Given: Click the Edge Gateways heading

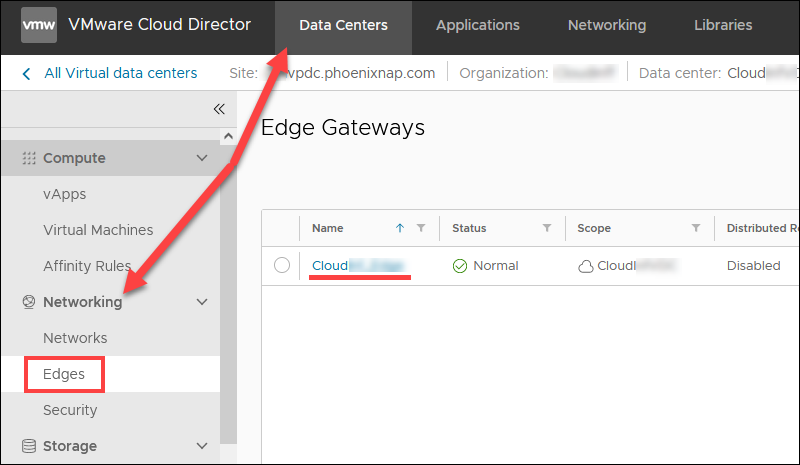Looking at the screenshot, I should [x=342, y=127].
